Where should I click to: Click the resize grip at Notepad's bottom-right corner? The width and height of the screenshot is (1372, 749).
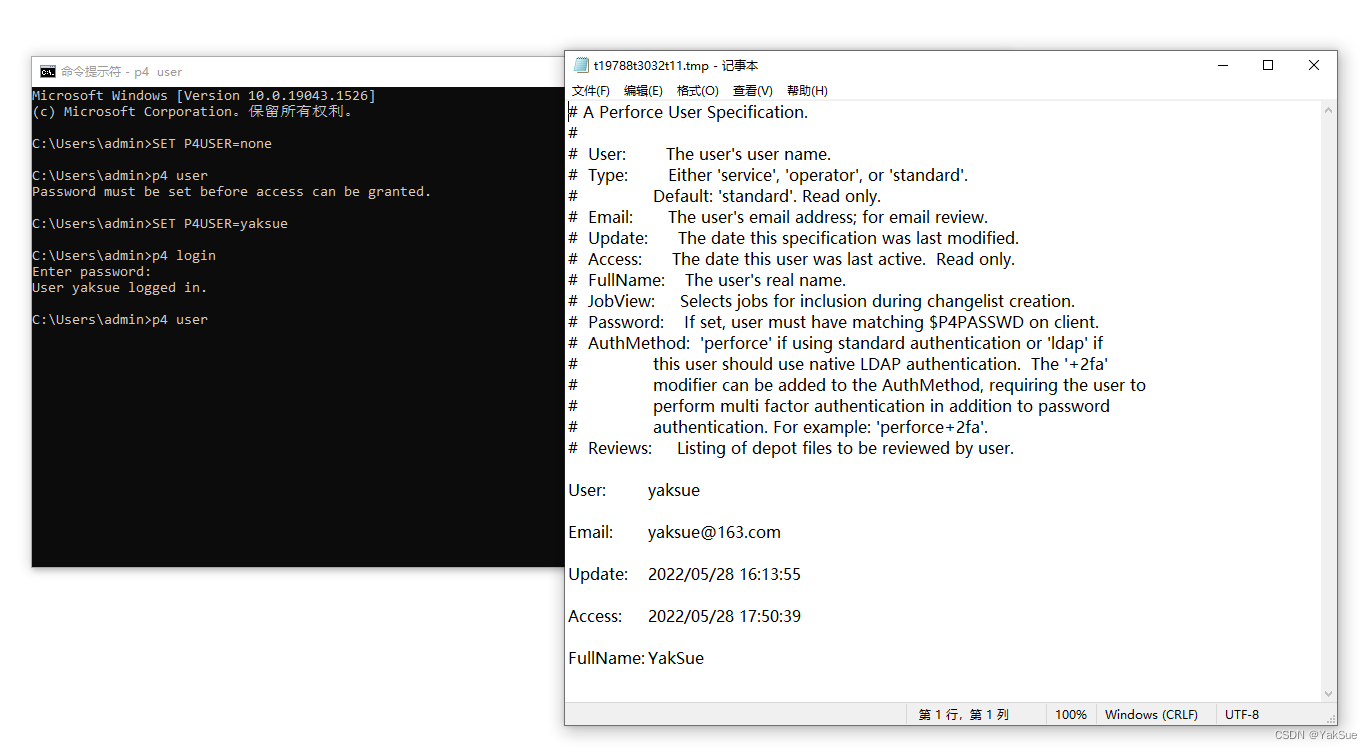pyautogui.click(x=1332, y=718)
